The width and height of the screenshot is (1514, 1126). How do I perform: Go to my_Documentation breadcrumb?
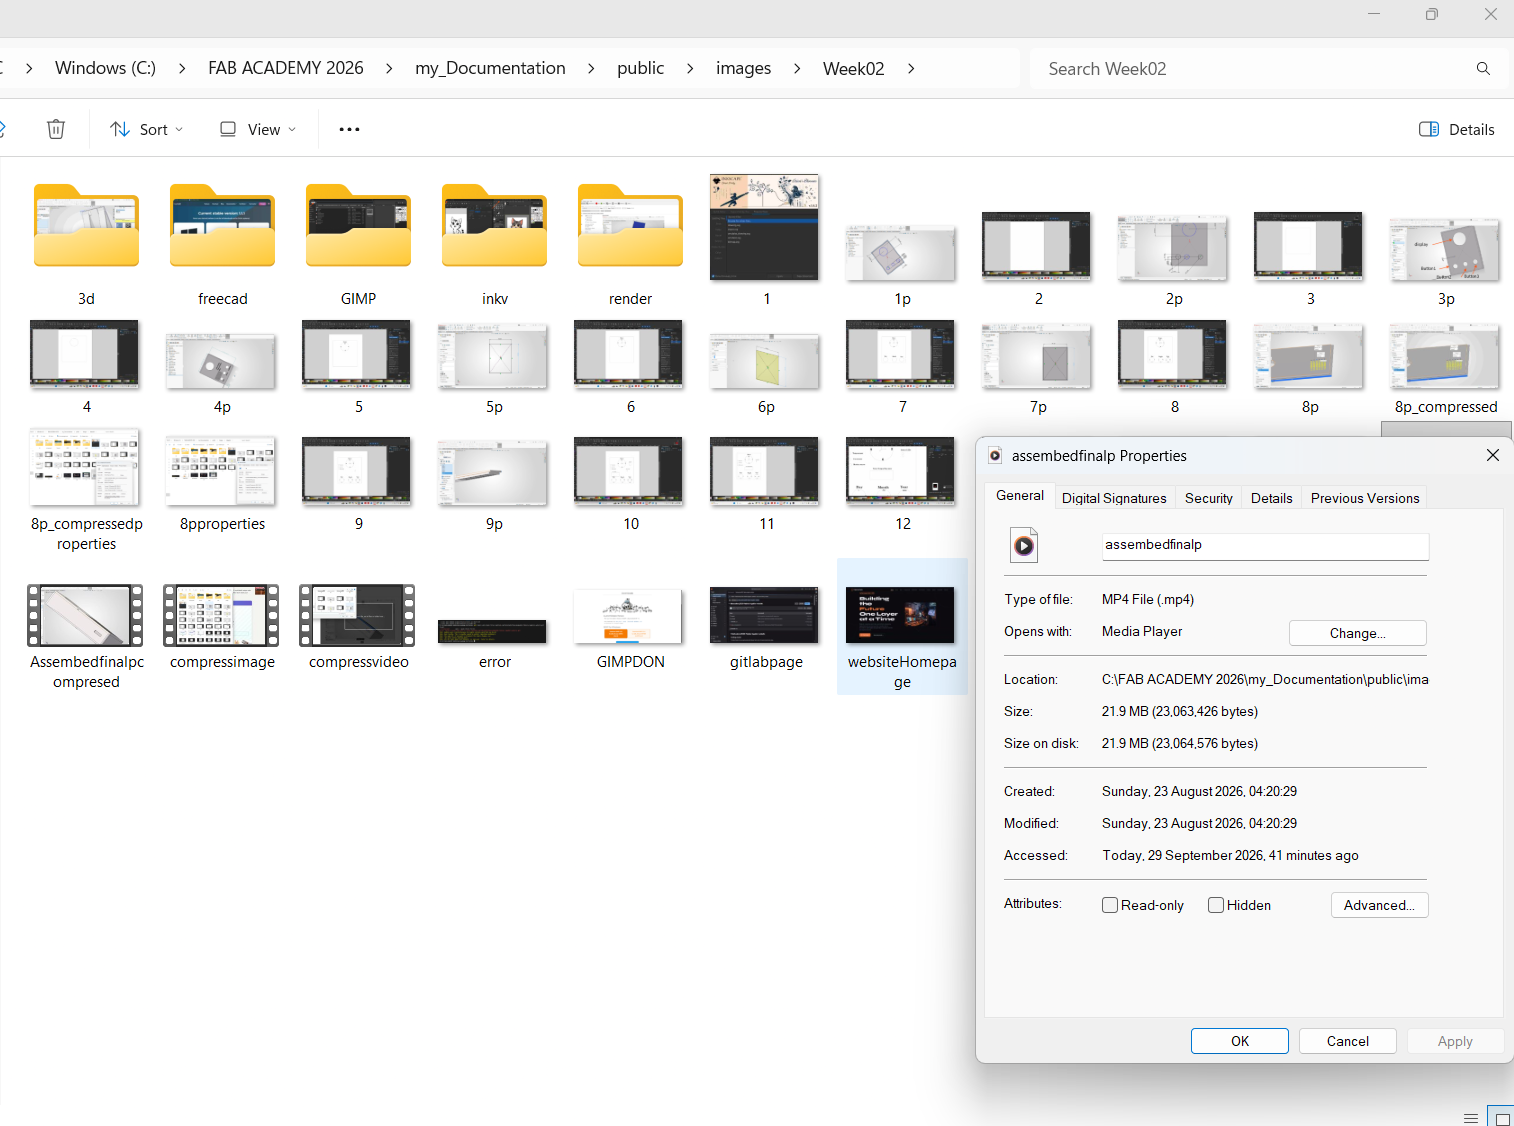[x=490, y=68]
